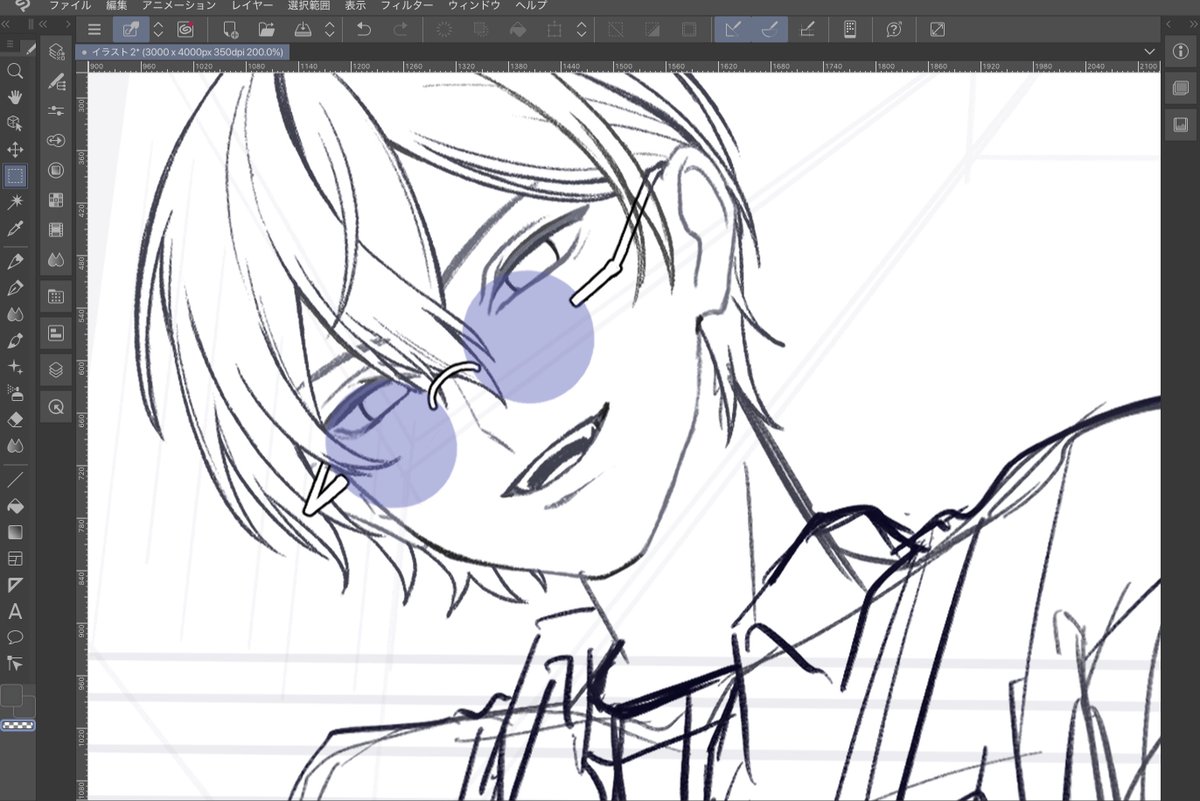Image resolution: width=1200 pixels, height=801 pixels.
Task: Expand the save button's dropdown arrow
Action: pyautogui.click(x=329, y=29)
